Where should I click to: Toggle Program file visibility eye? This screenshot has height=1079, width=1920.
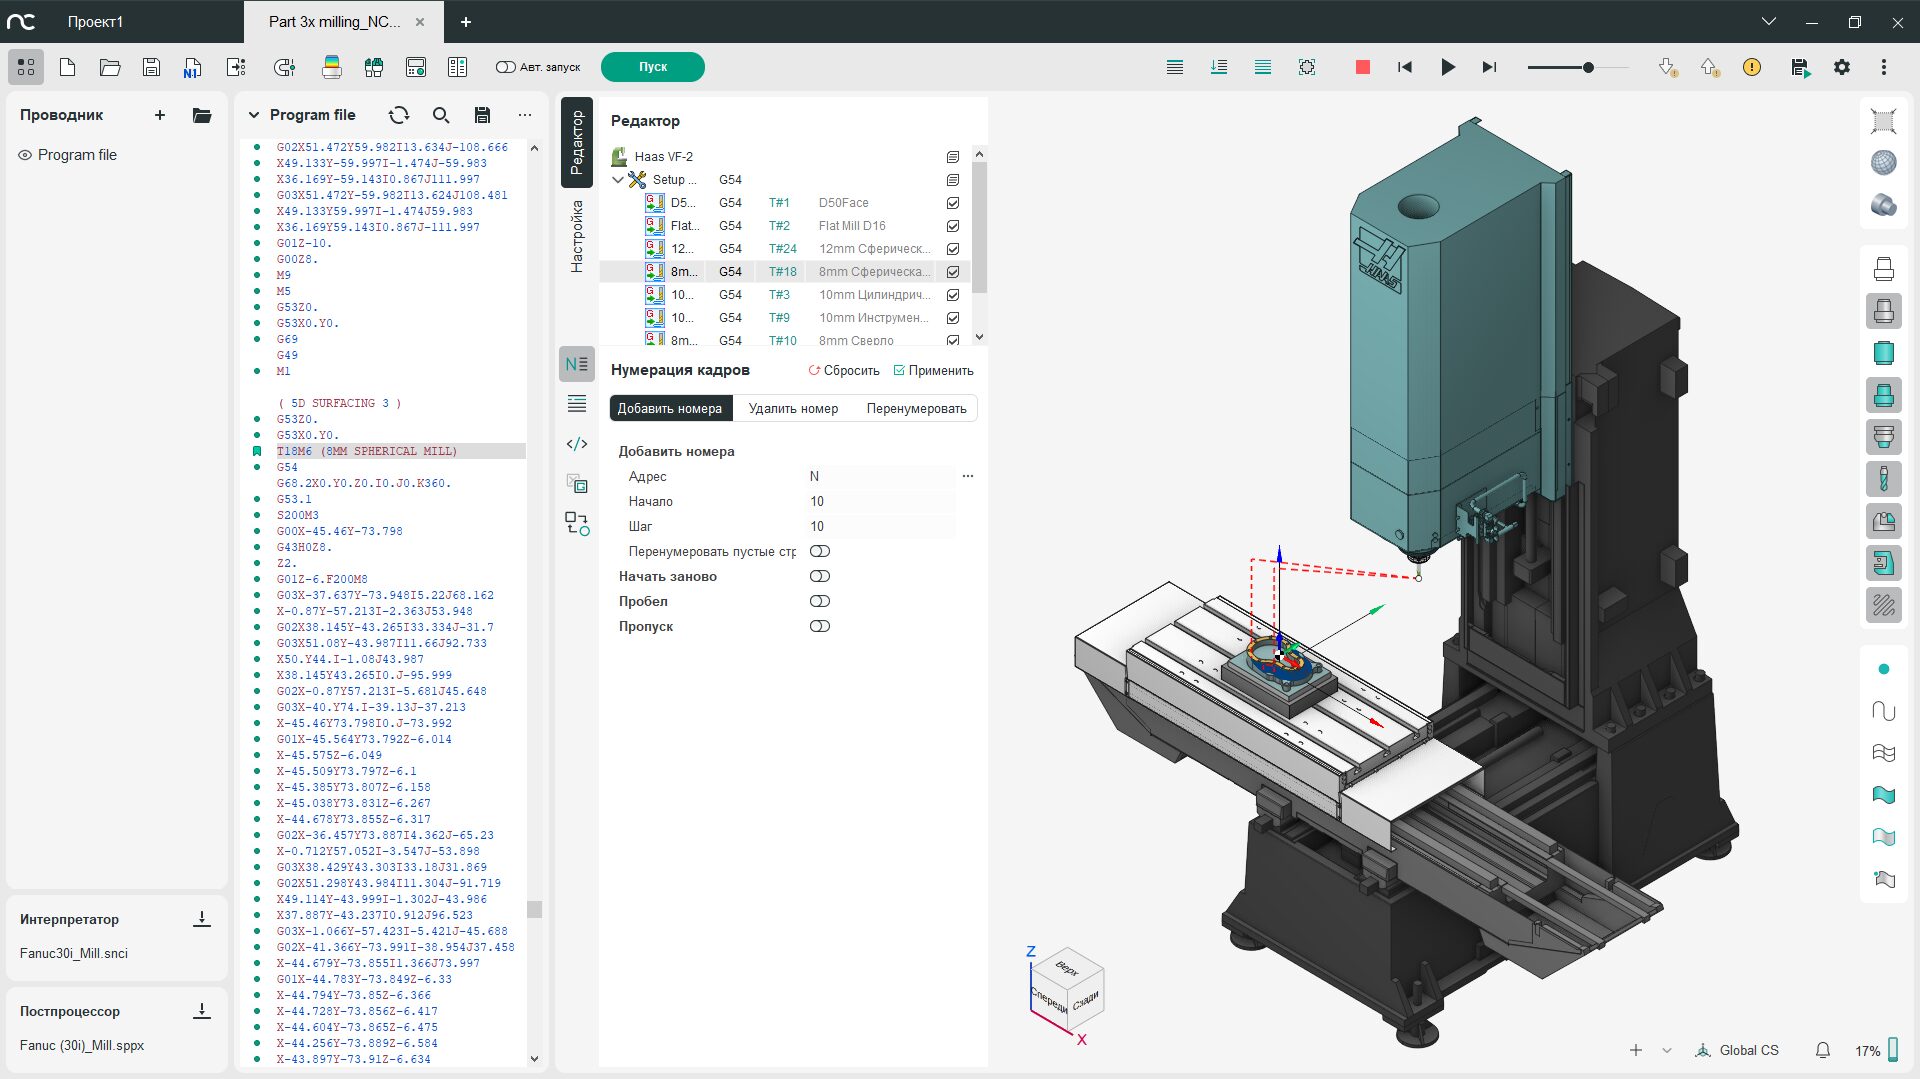point(25,155)
